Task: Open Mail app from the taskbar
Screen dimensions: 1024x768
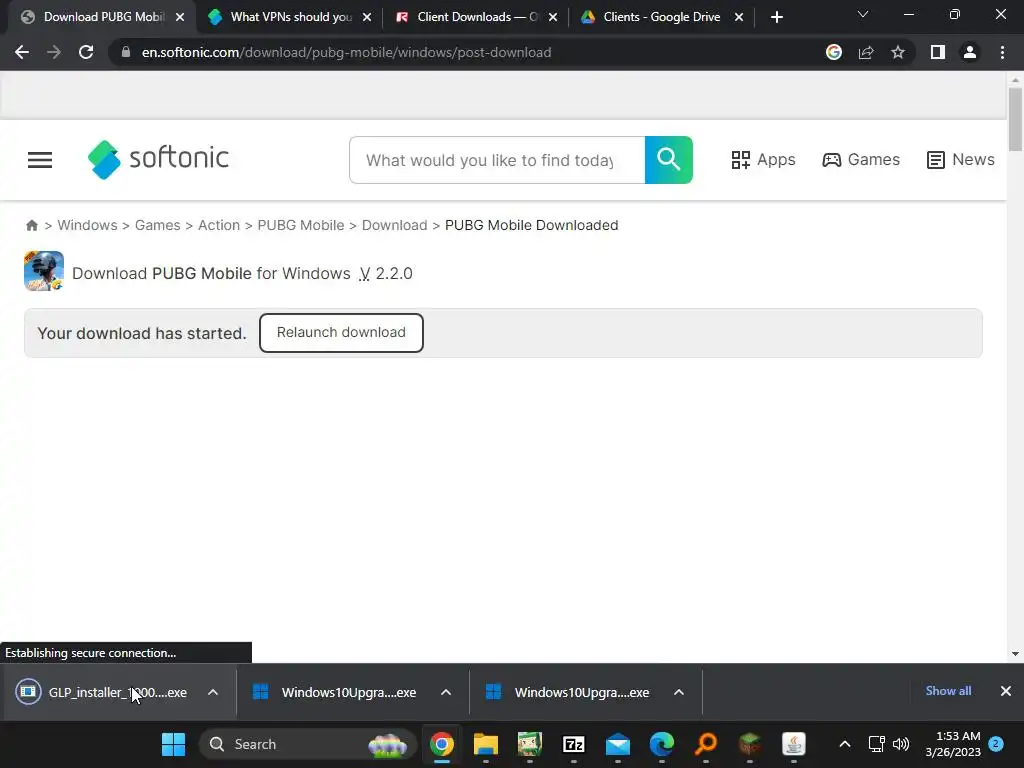Action: point(618,744)
